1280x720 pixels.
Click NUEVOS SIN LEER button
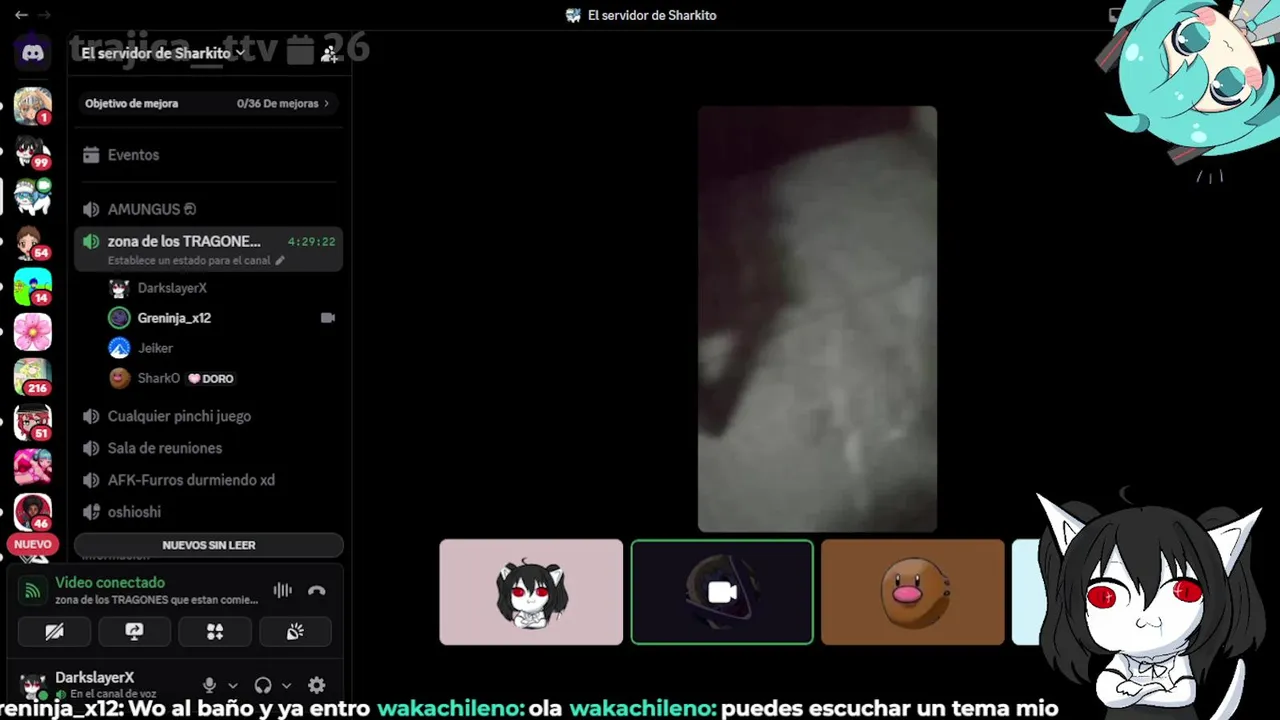pos(209,545)
